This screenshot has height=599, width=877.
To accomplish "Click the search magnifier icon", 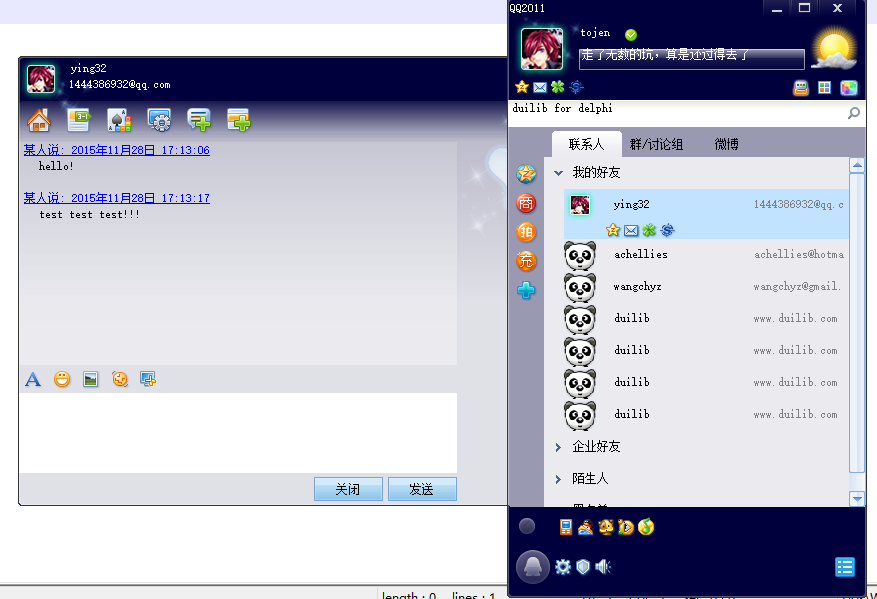I will 854,113.
